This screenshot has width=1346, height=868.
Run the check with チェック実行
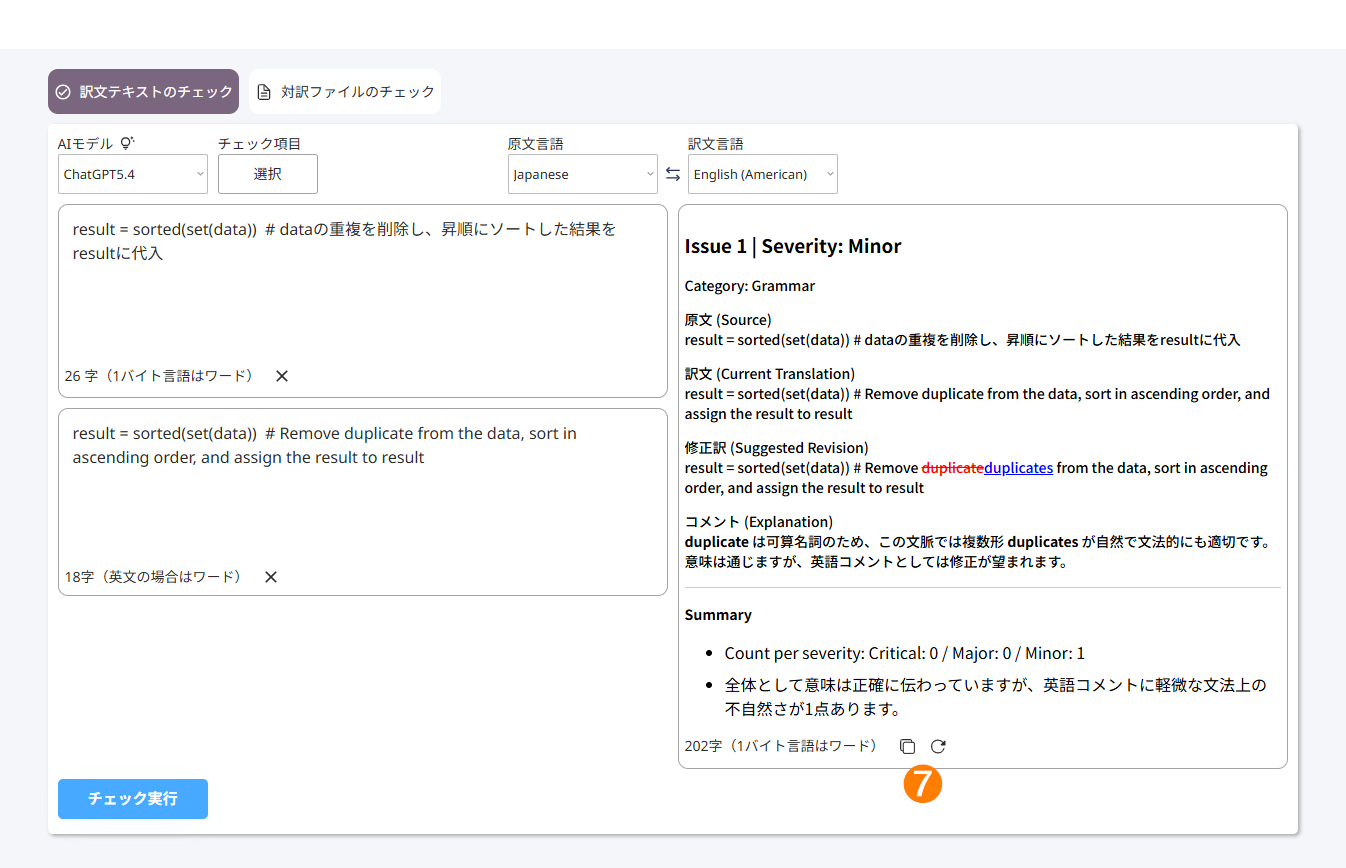133,799
